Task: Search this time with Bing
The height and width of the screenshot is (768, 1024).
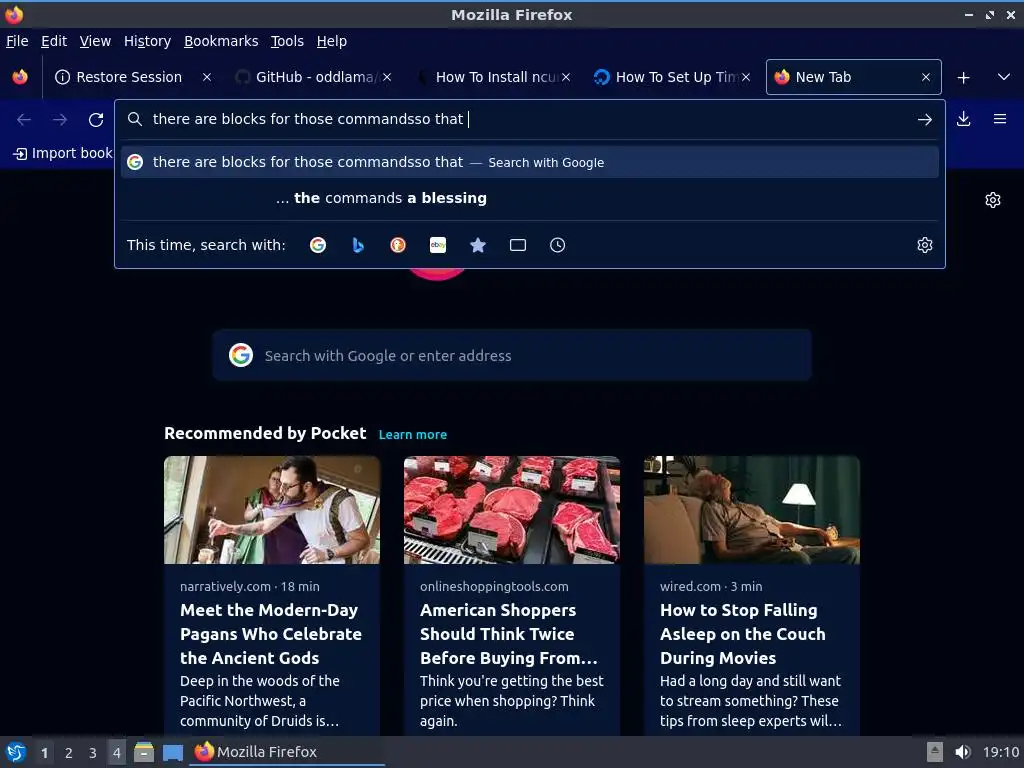Action: [x=358, y=245]
